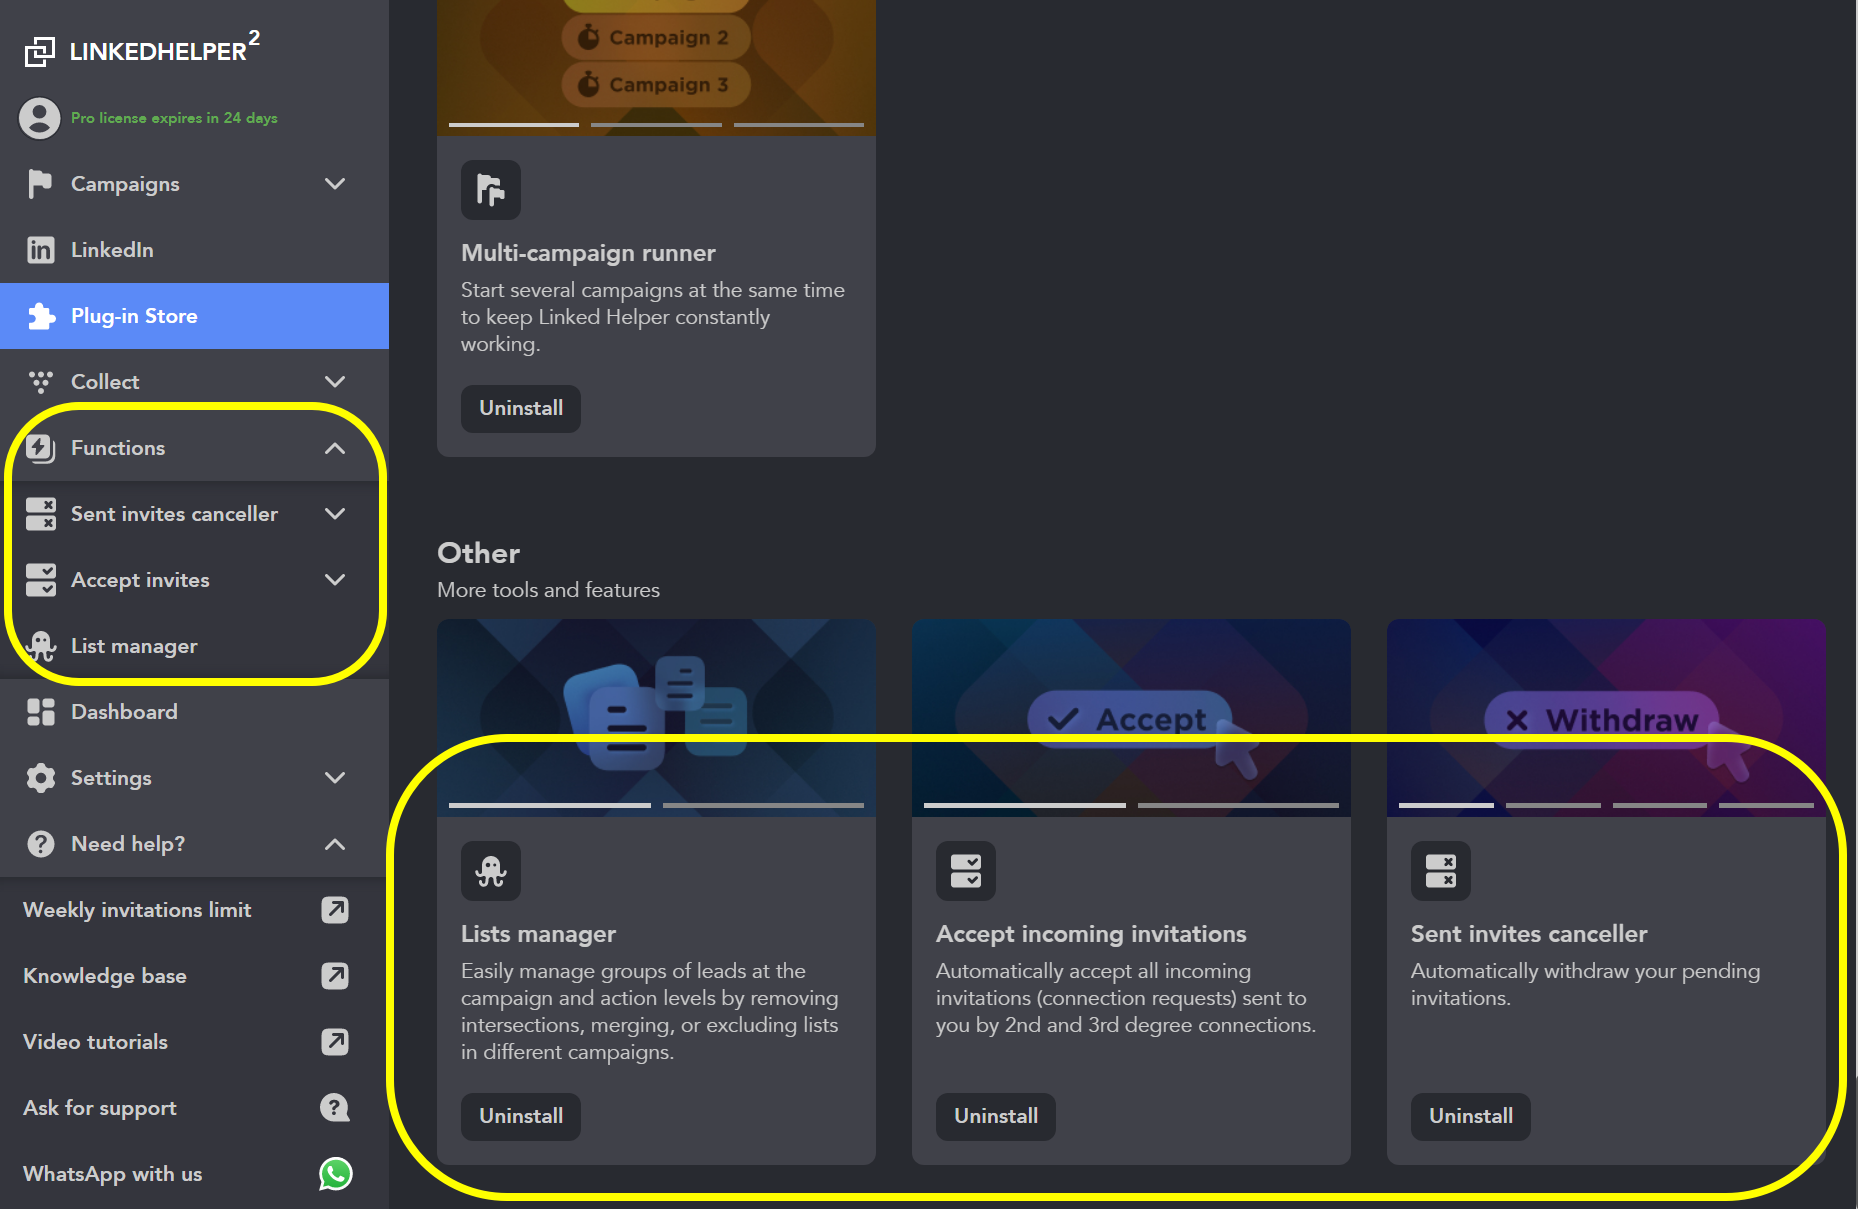Click the Other section heading

point(478,553)
